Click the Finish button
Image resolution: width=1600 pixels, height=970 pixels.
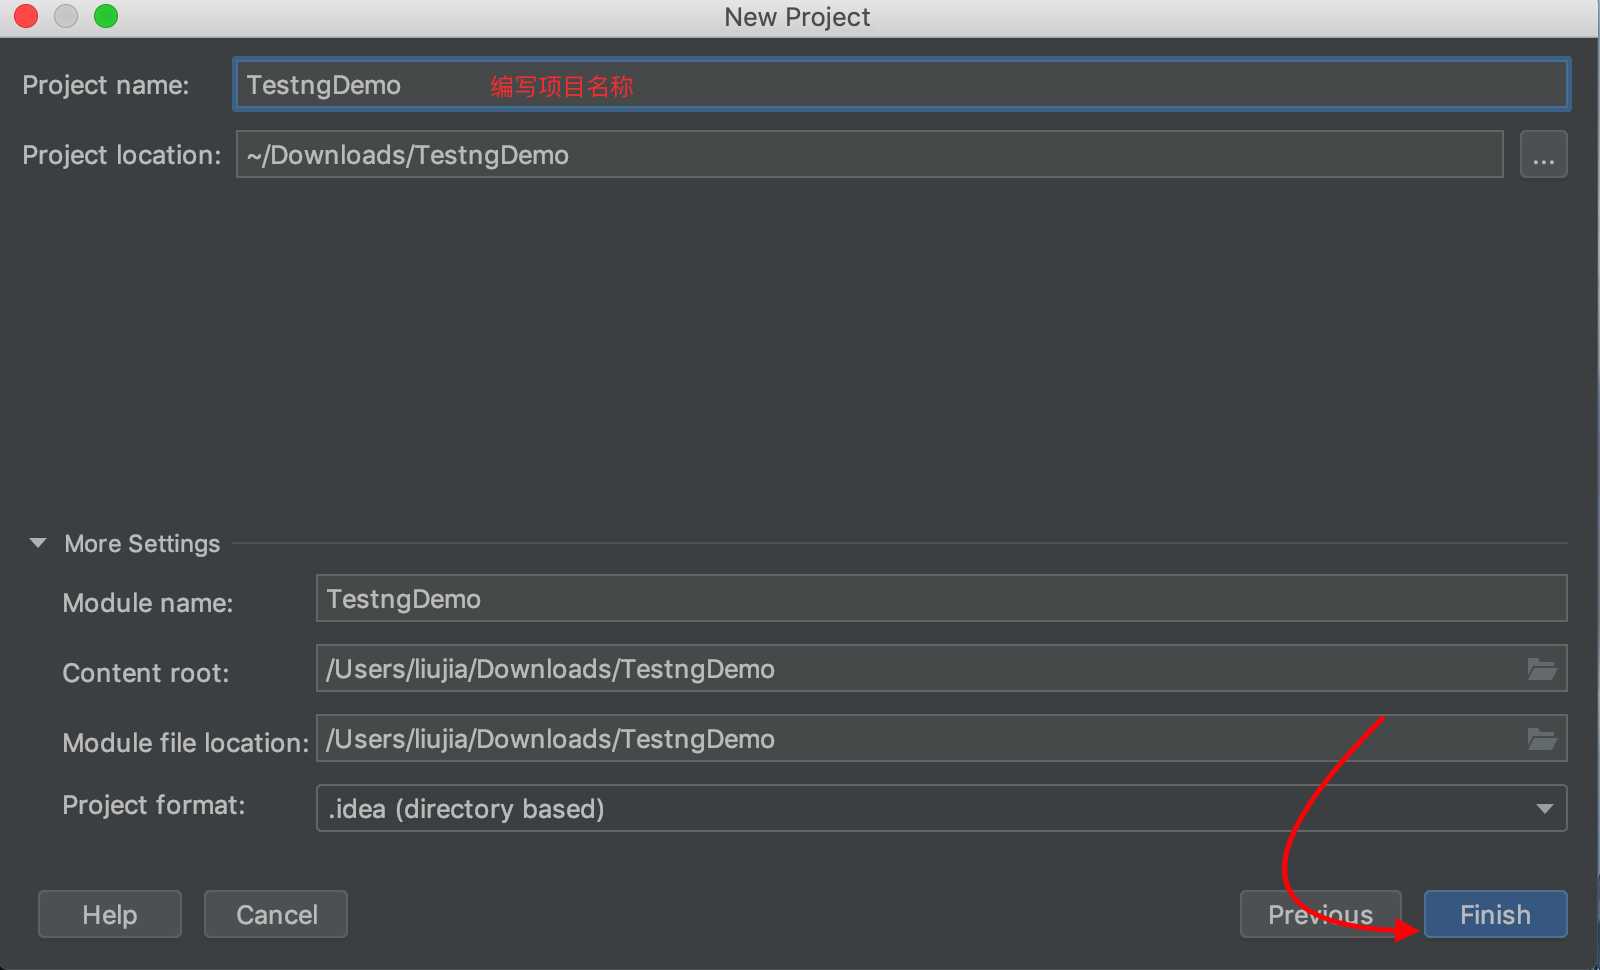click(1495, 914)
